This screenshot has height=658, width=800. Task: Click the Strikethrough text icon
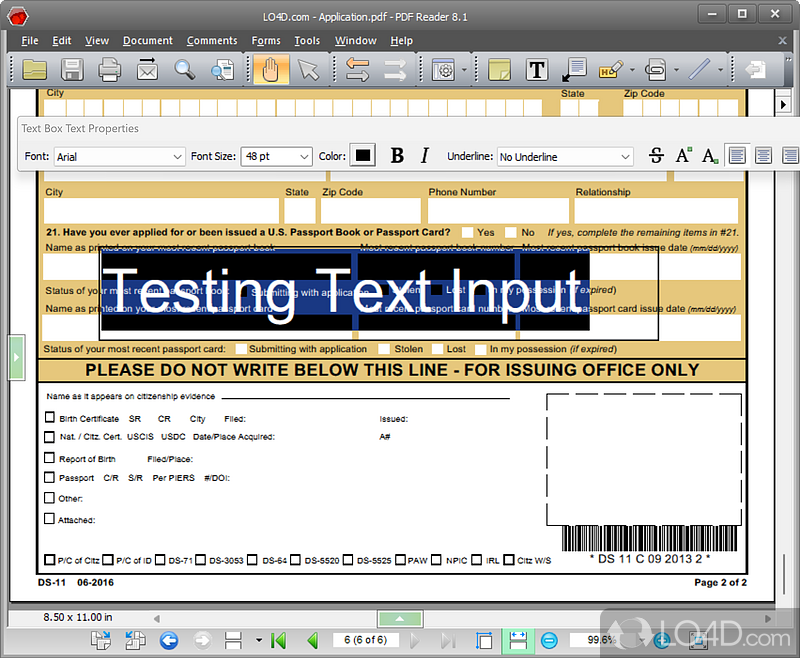tap(656, 156)
